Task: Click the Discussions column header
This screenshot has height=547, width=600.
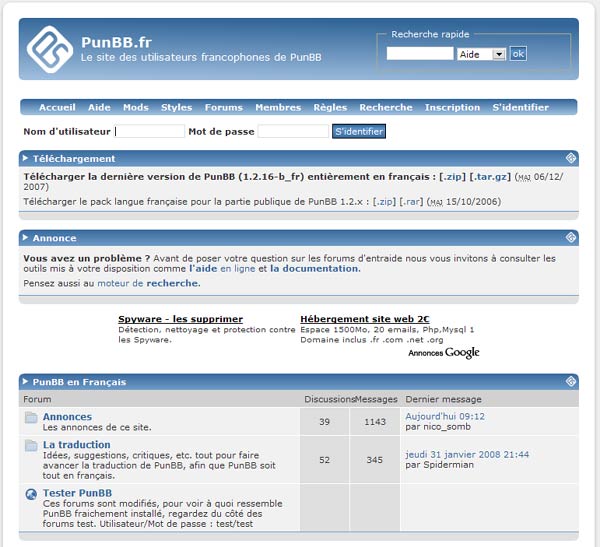Action: [x=329, y=399]
